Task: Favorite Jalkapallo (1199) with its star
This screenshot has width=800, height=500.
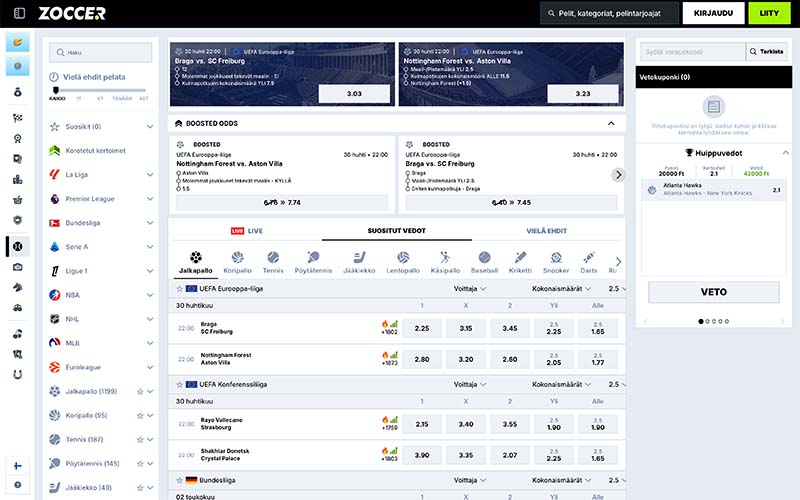Action: (140, 392)
